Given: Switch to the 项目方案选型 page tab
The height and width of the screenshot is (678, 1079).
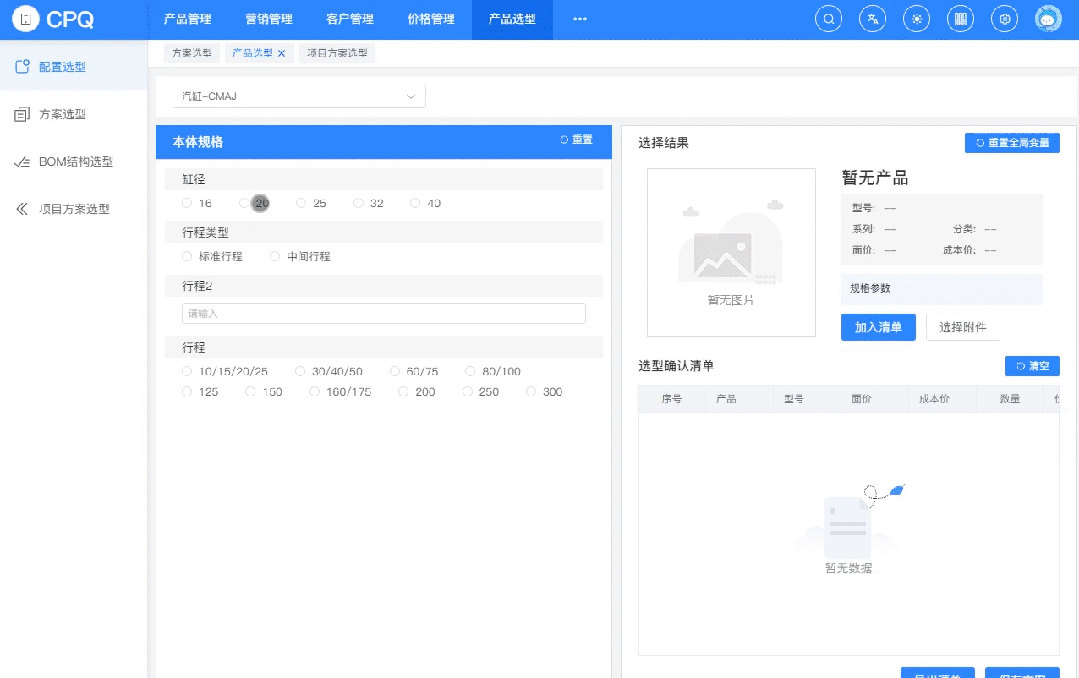Looking at the screenshot, I should pyautogui.click(x=337, y=53).
